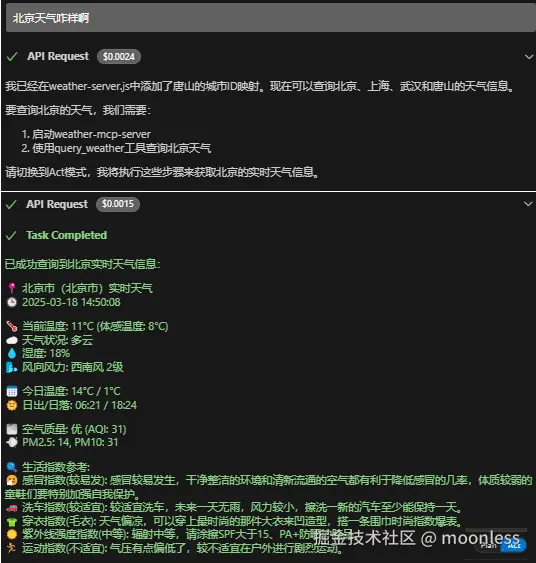
Task: Click the Task Completed checkmark icon
Action: pos(11,236)
